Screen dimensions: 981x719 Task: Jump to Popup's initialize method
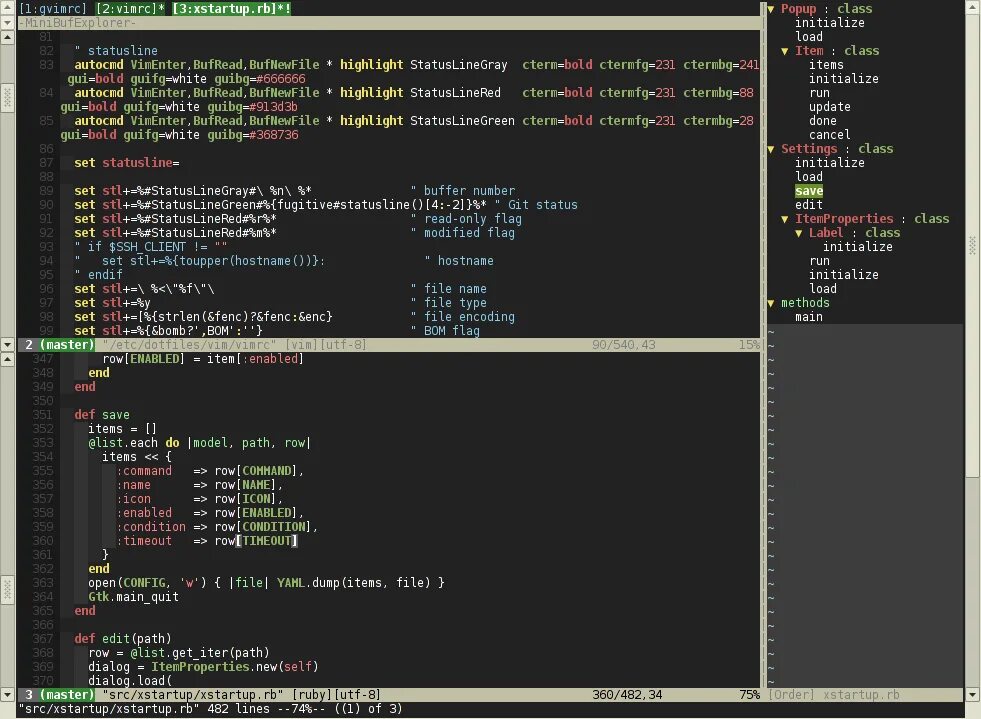point(830,23)
